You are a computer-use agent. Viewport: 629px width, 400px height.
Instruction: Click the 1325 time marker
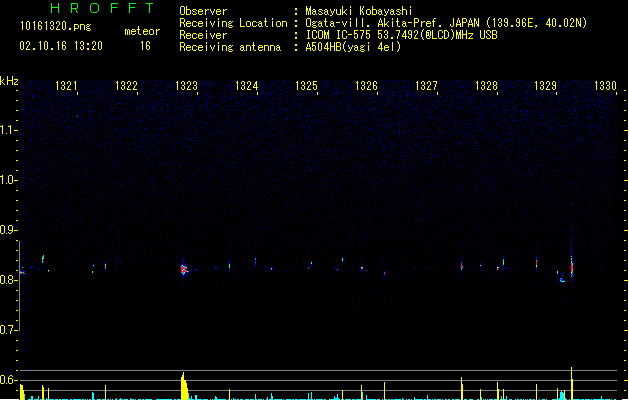click(306, 86)
